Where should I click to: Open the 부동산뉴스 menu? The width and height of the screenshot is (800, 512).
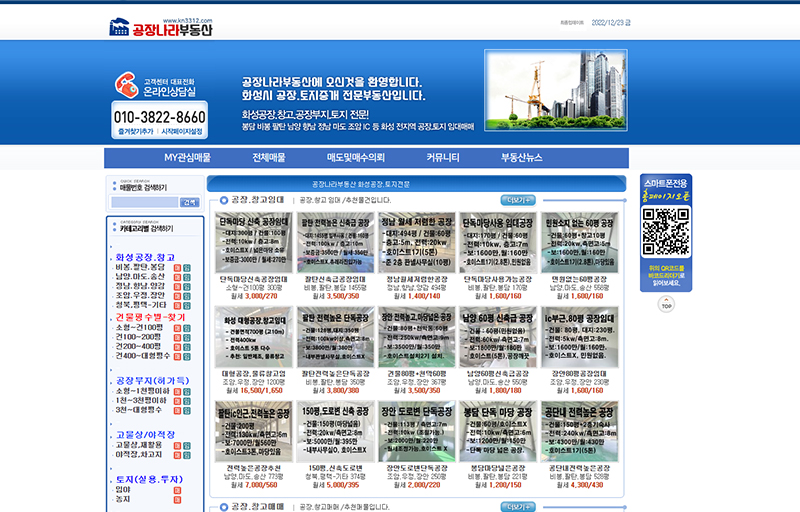[x=521, y=158]
